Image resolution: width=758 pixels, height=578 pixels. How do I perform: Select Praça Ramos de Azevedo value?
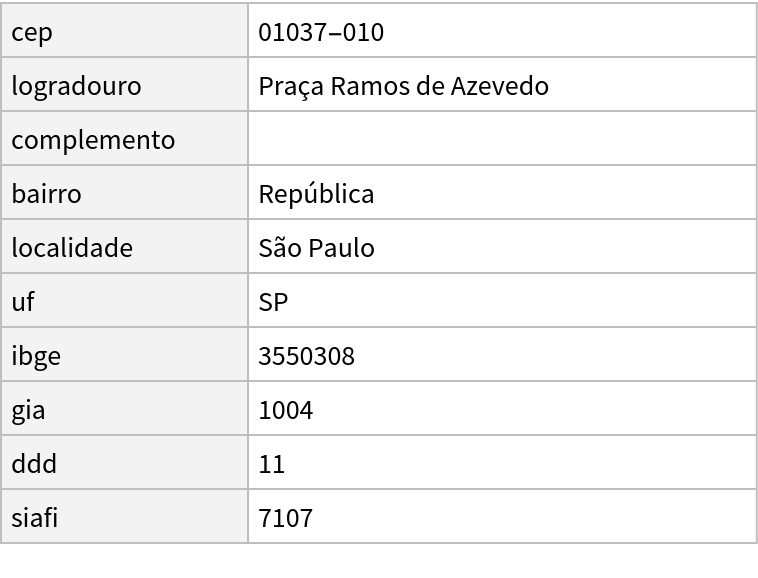pos(403,86)
